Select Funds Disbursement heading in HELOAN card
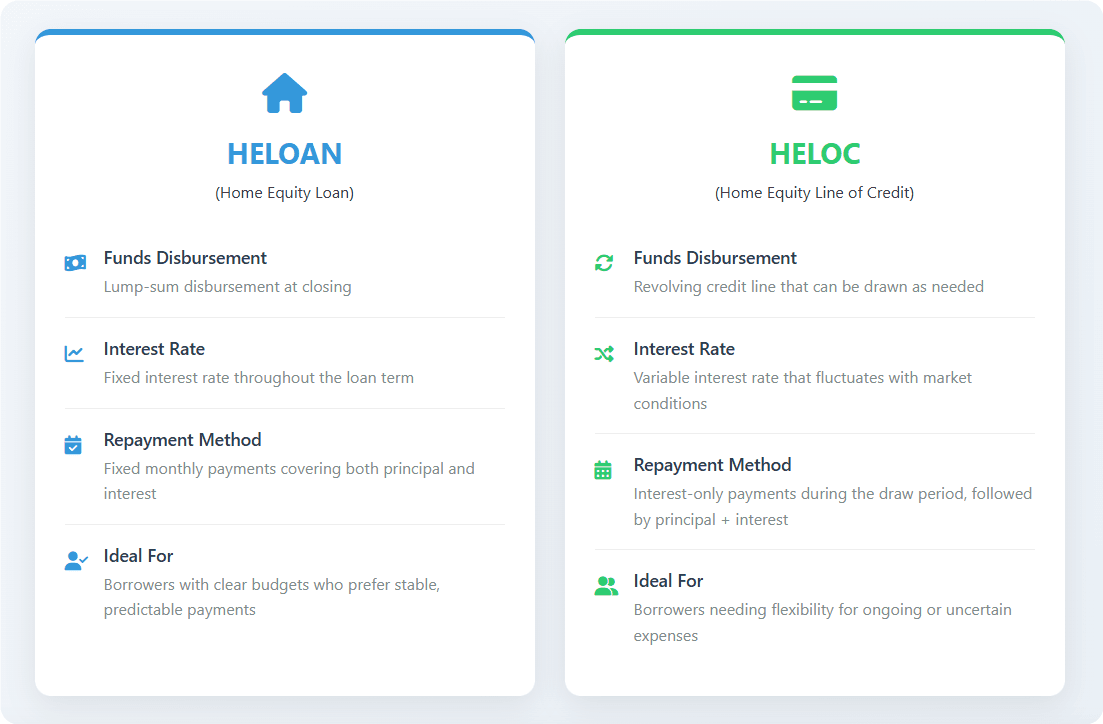Image resolution: width=1103 pixels, height=724 pixels. [x=185, y=258]
